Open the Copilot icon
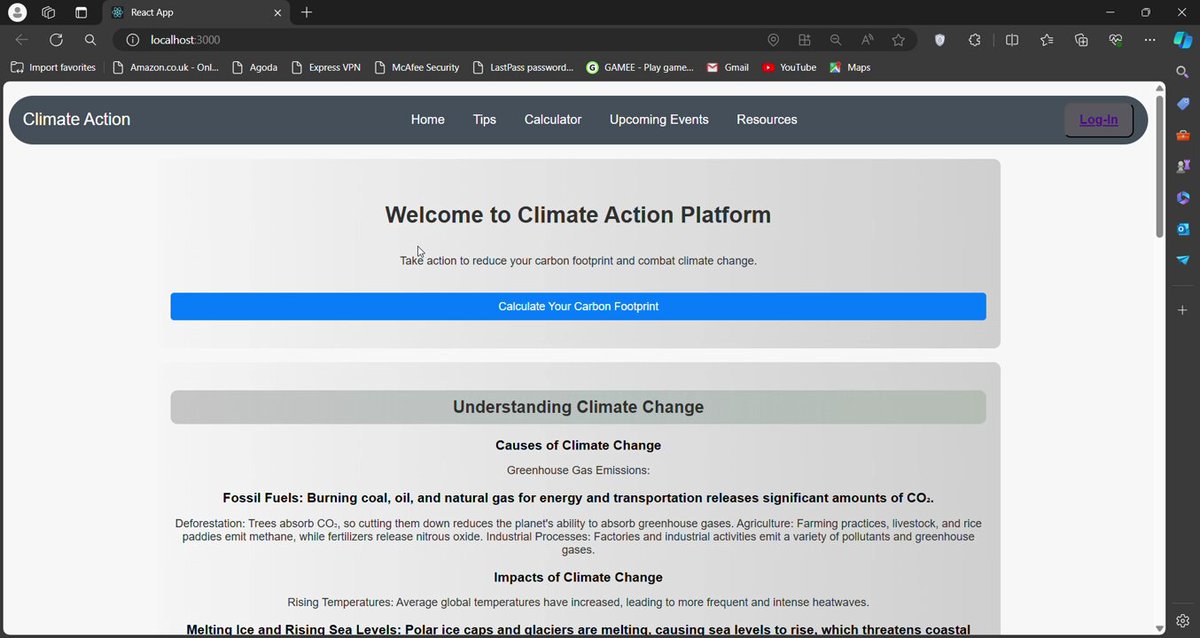The height and width of the screenshot is (638, 1200). [1182, 40]
